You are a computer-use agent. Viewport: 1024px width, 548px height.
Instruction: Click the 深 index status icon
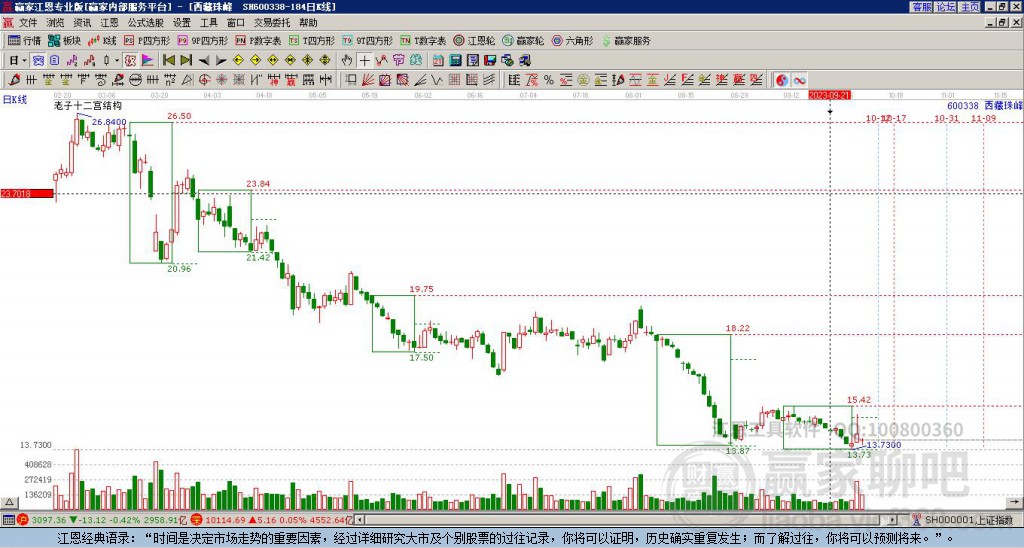(195, 520)
